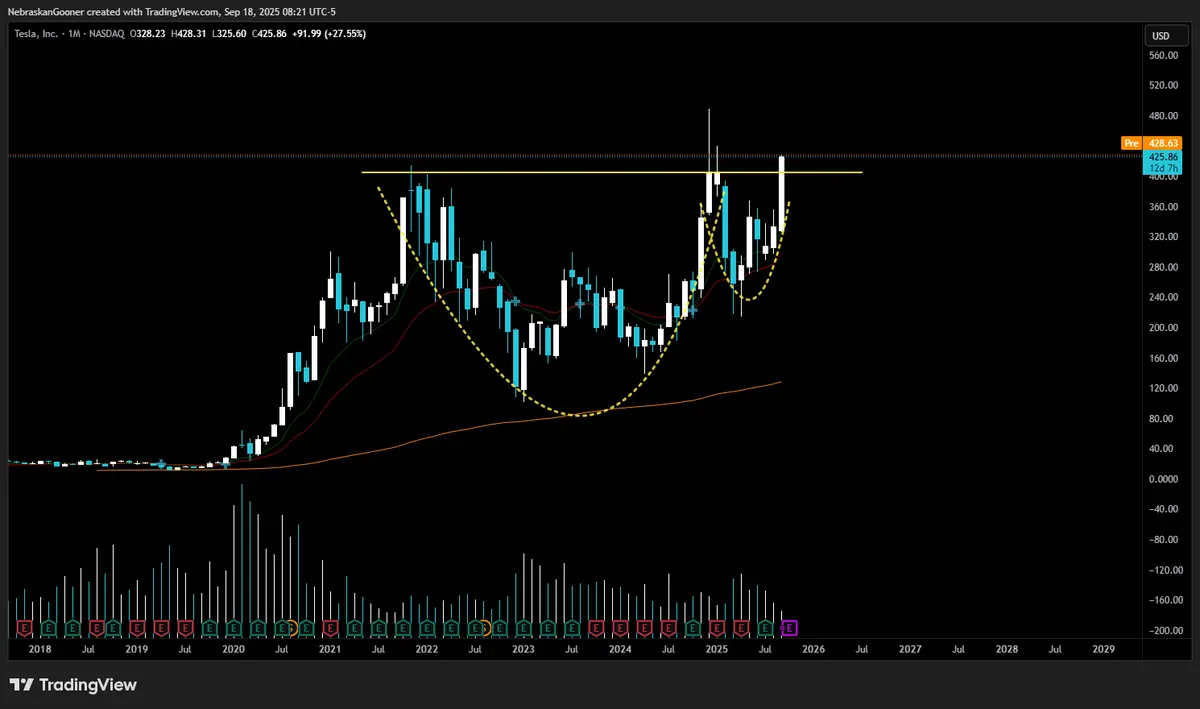Click the 2022 time axis label
Screen dimensions: 1200x709
pos(427,649)
